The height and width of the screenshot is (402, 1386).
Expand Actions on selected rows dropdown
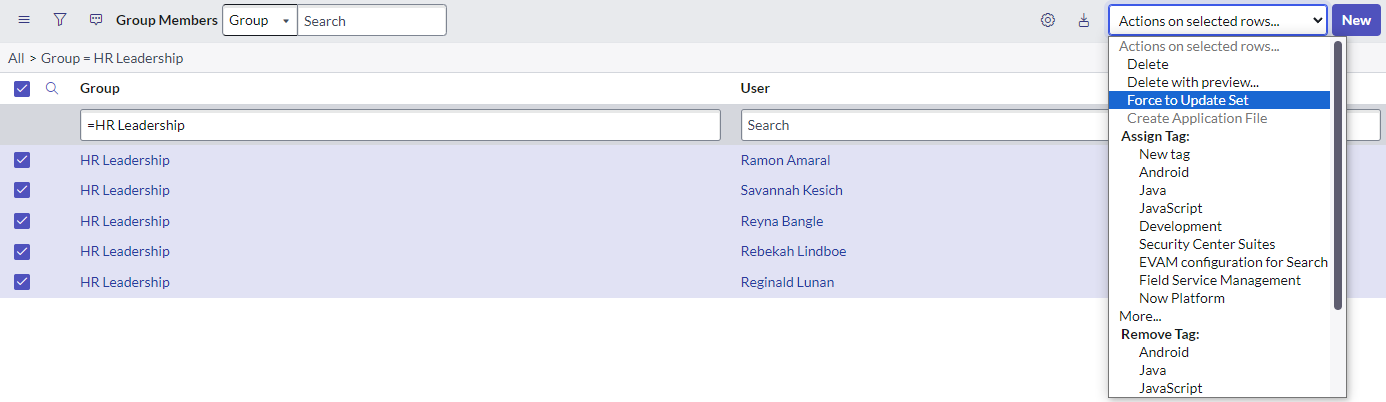1217,20
